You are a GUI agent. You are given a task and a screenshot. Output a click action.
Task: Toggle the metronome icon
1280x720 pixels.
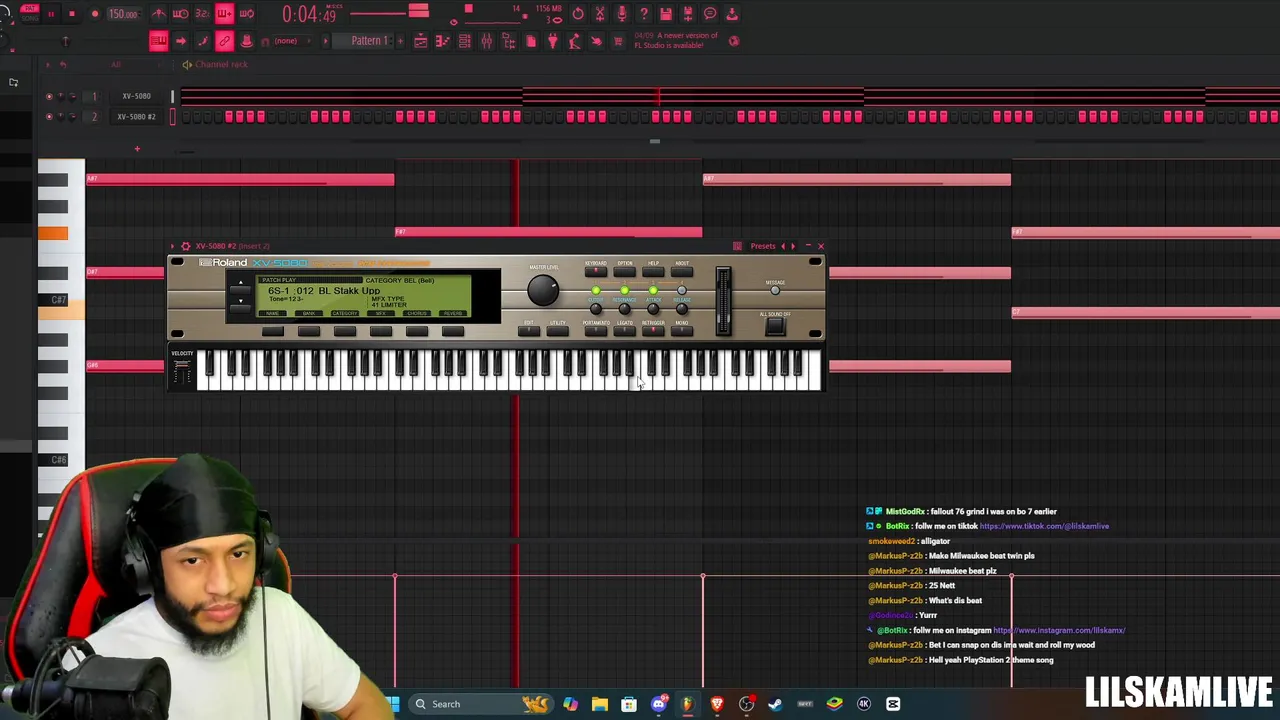(159, 14)
